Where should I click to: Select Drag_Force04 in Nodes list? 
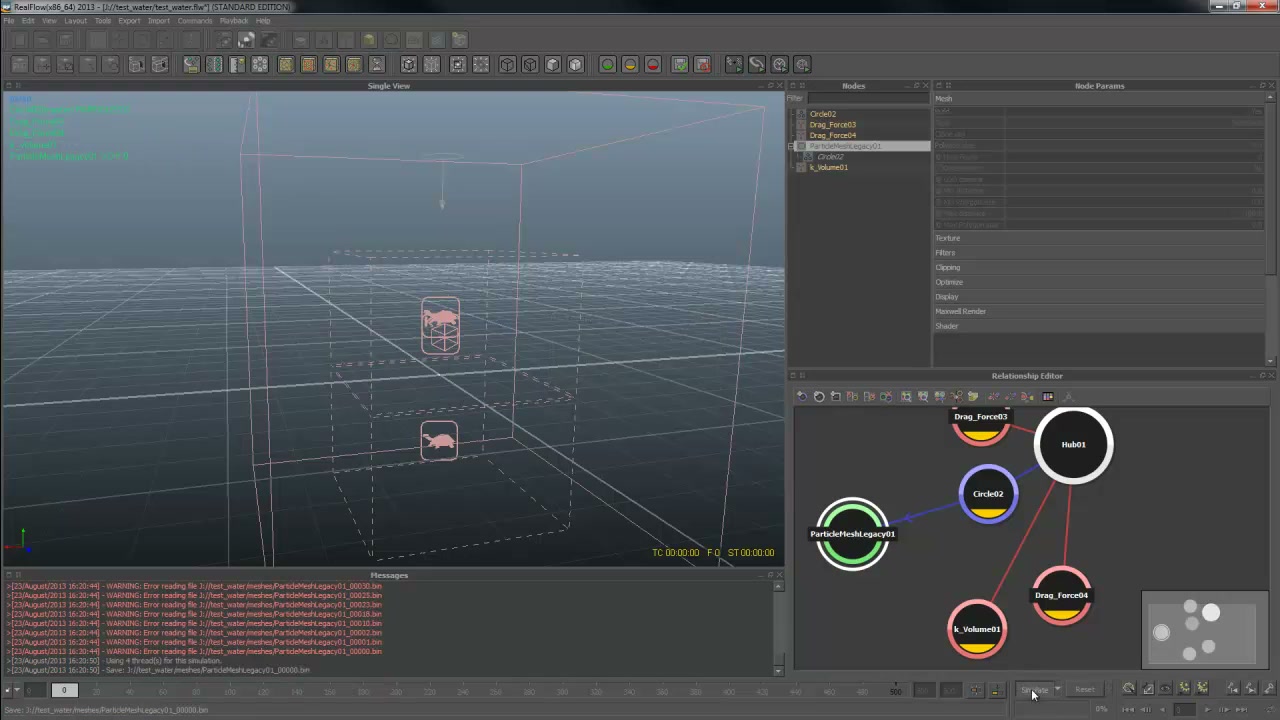[832, 135]
